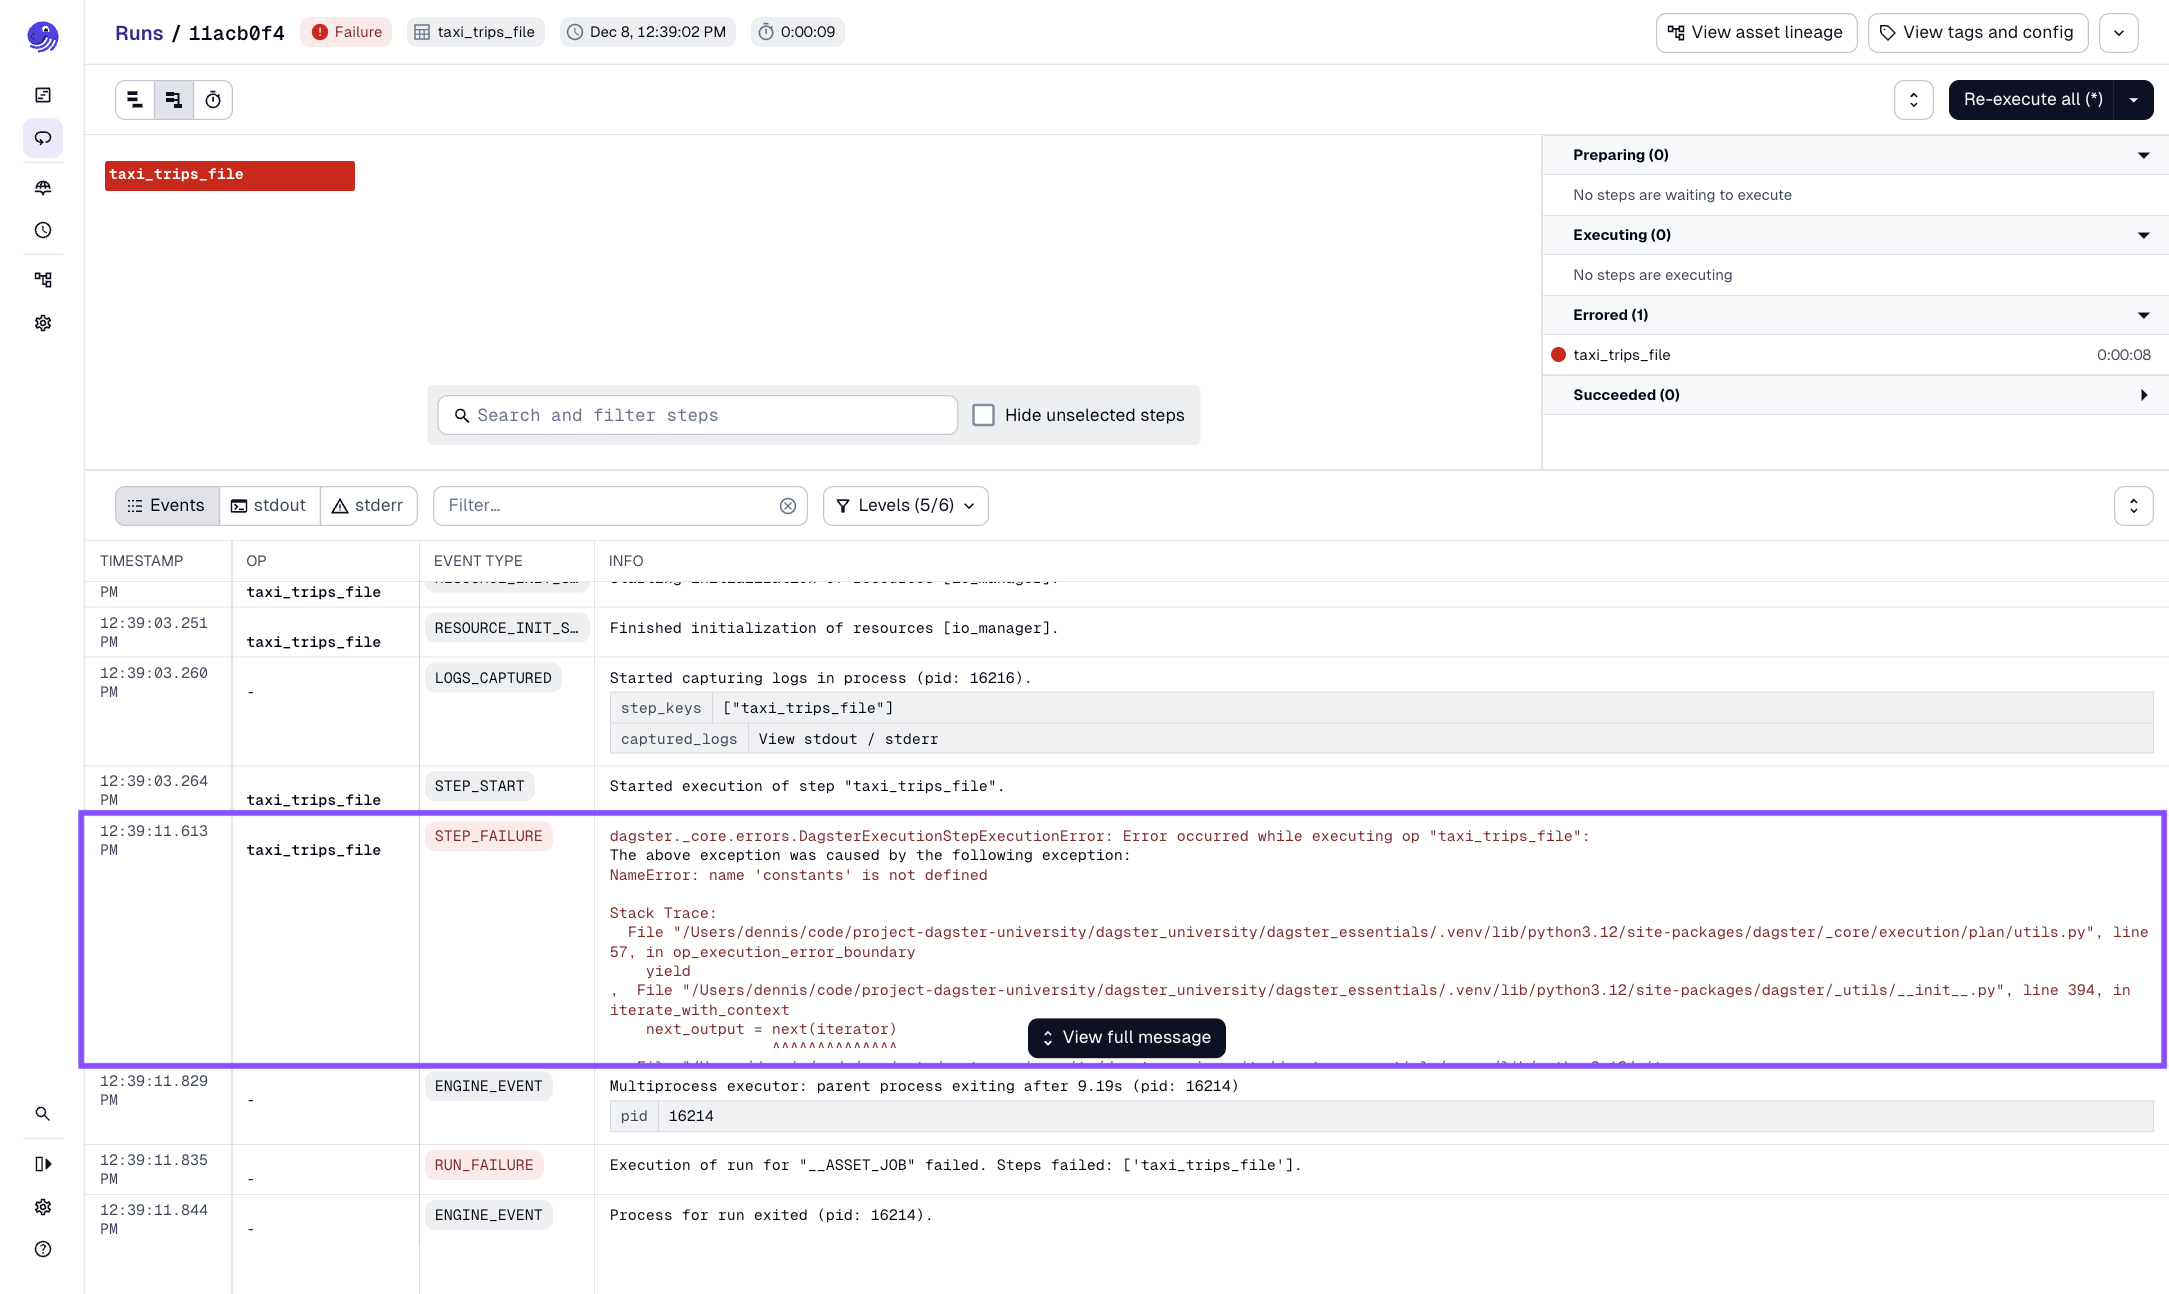Select the flat Gantt view icon
This screenshot has height=1294, width=2169.
tap(135, 99)
